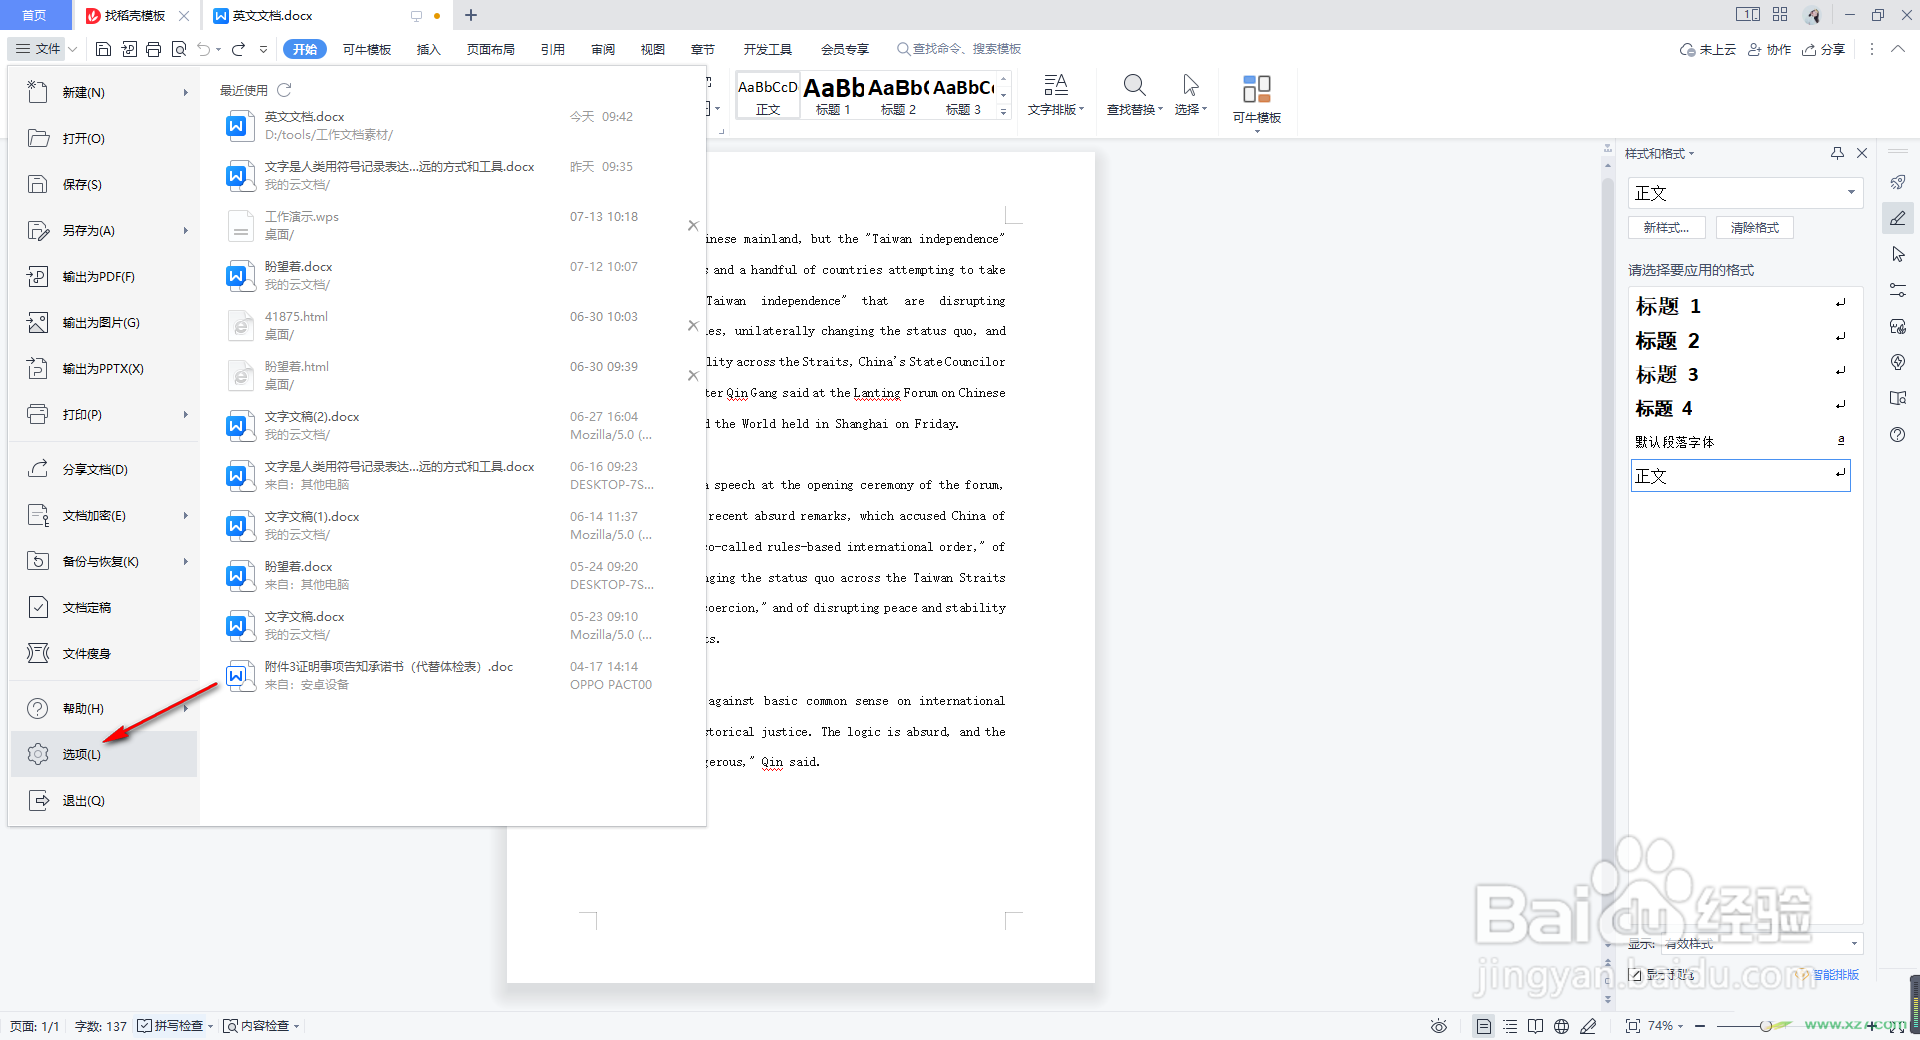Click the 分享 button at top right

1824,49
